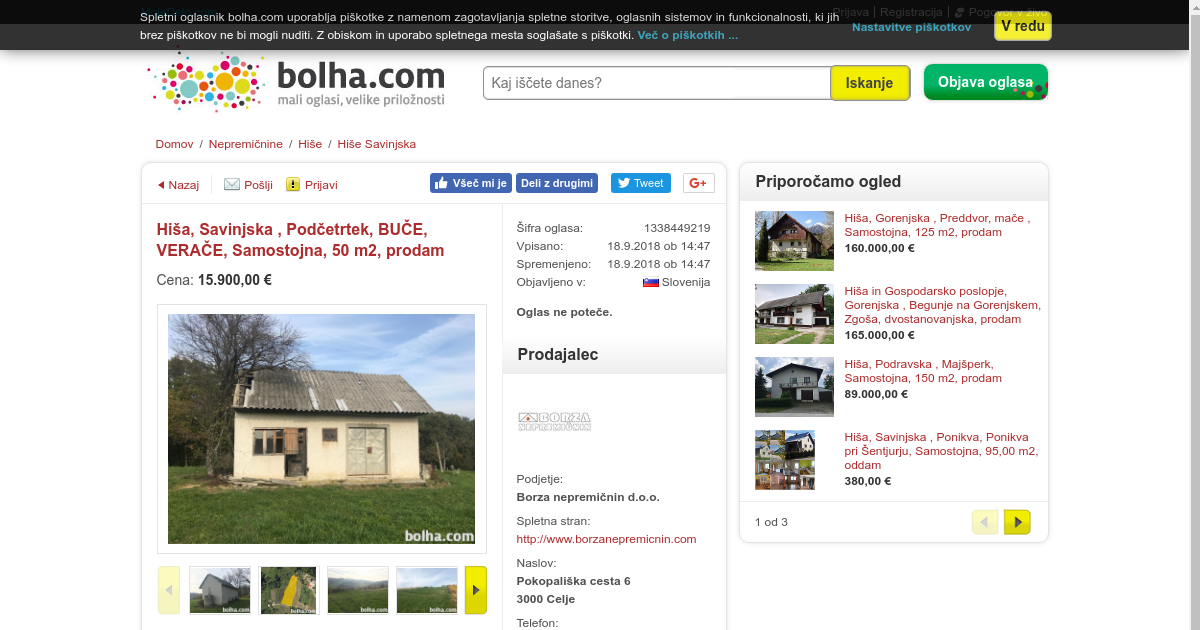
Task: Open Nepremičnine breadcrumb
Action: coord(246,144)
